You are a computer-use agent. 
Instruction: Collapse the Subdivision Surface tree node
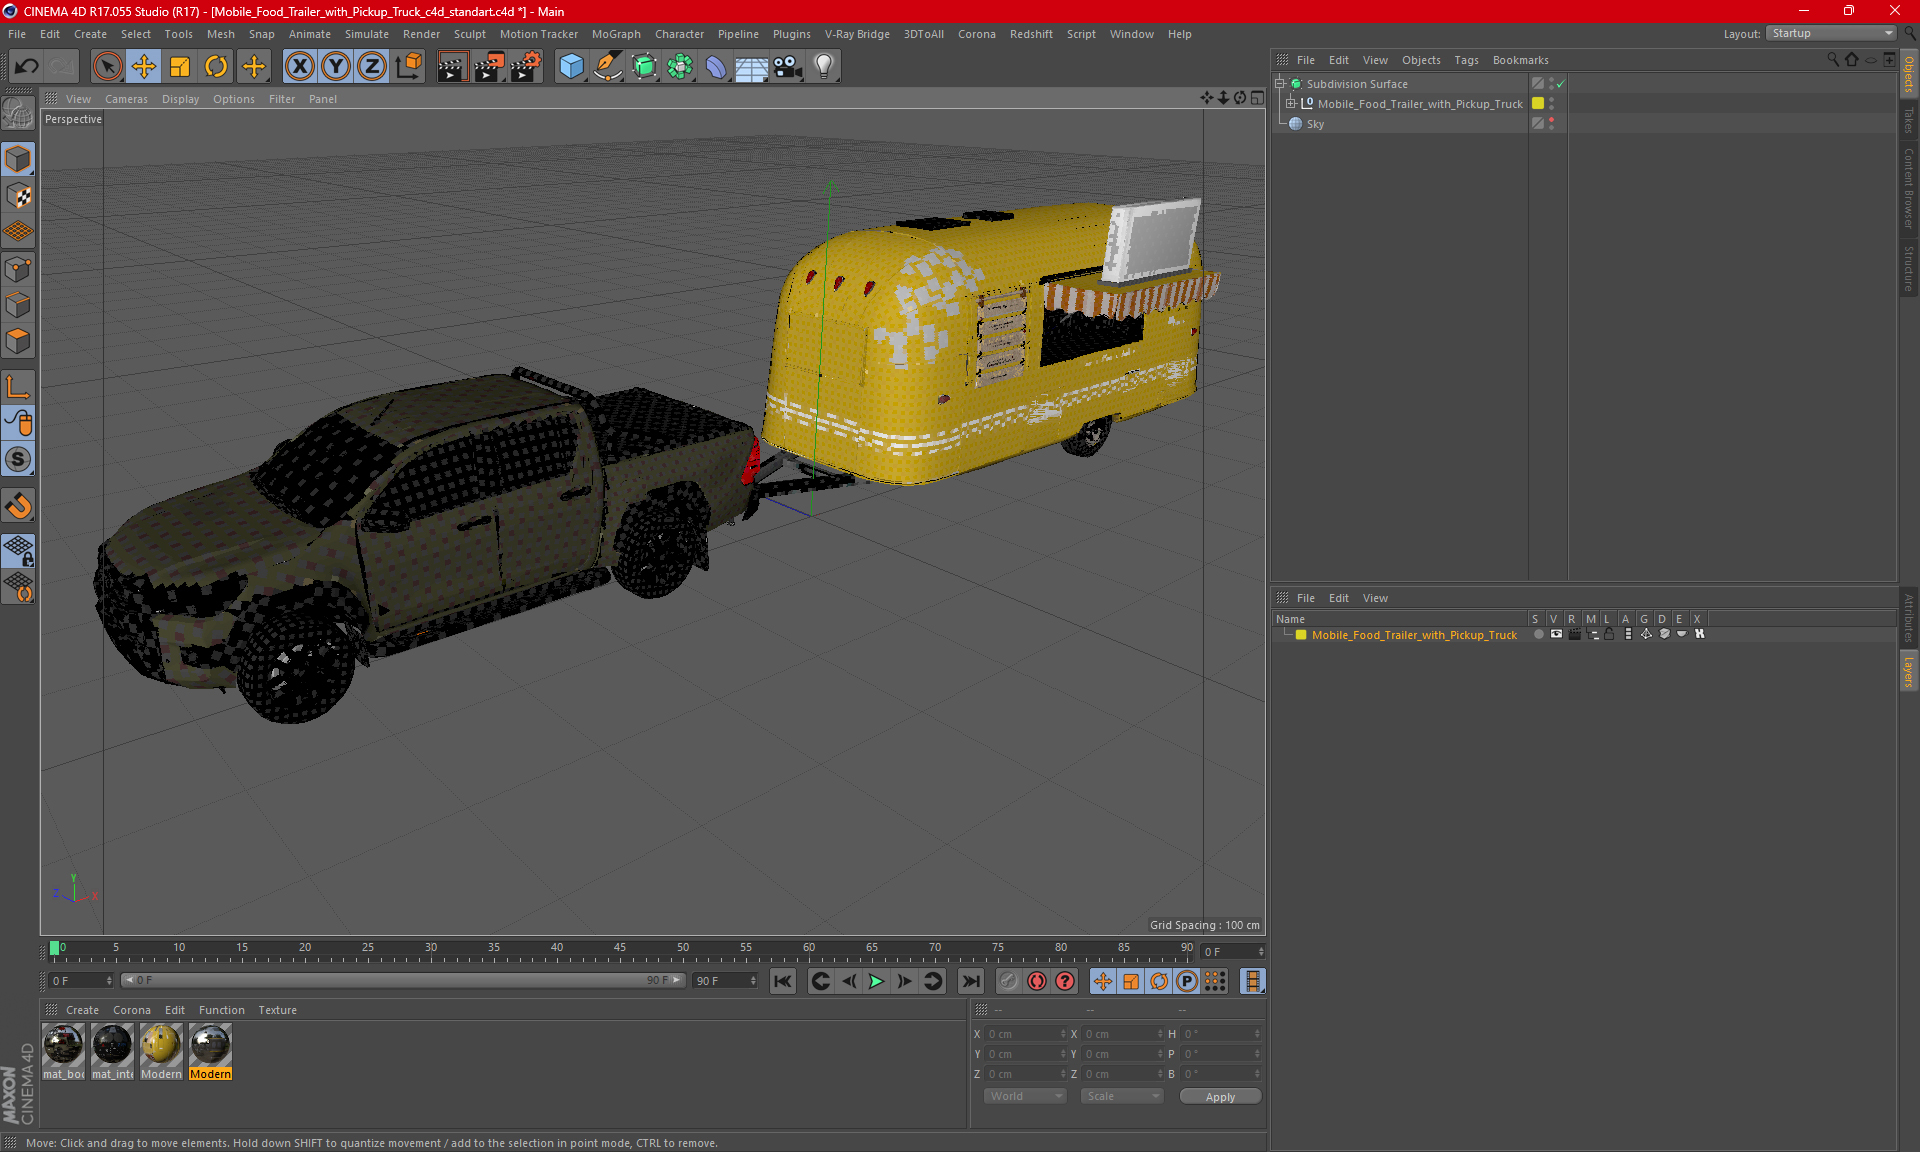click(x=1280, y=84)
